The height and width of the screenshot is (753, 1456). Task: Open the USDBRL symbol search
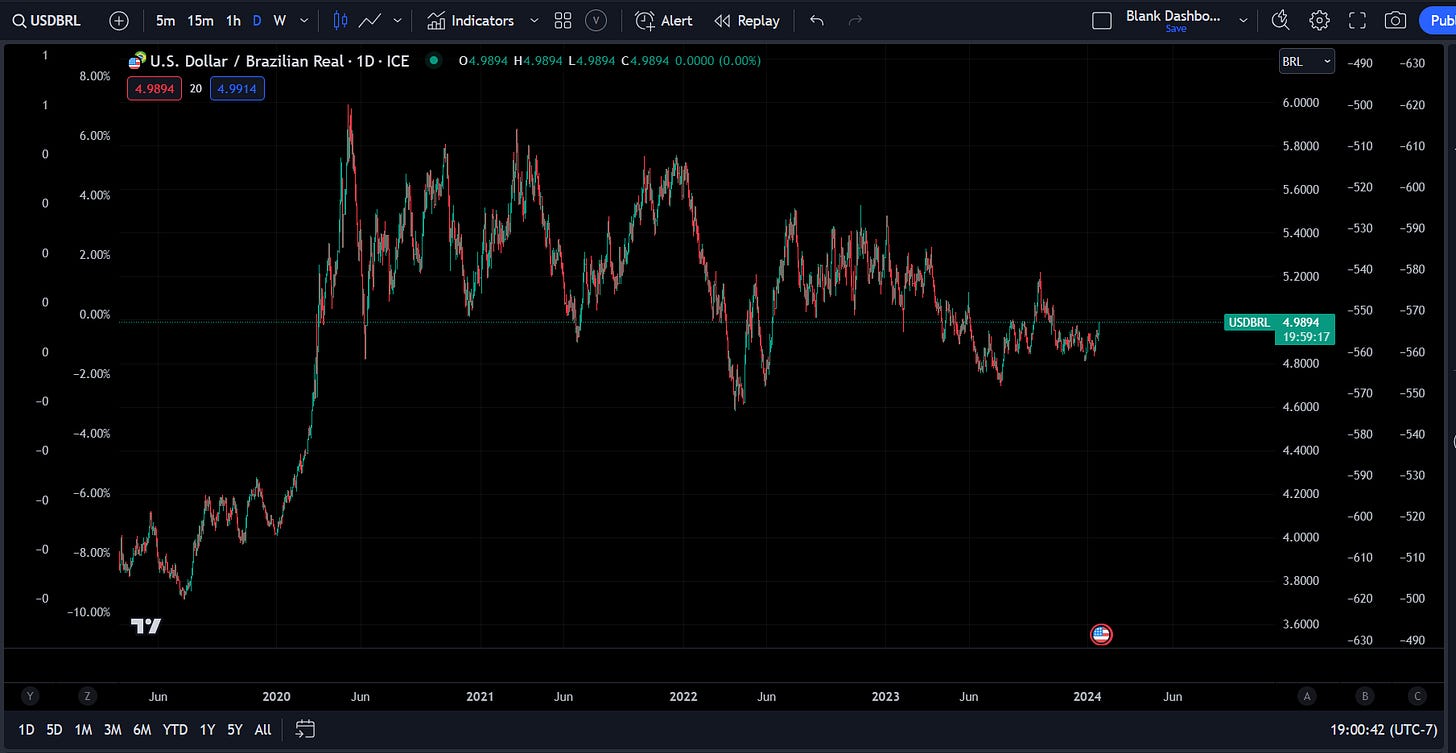click(x=46, y=20)
